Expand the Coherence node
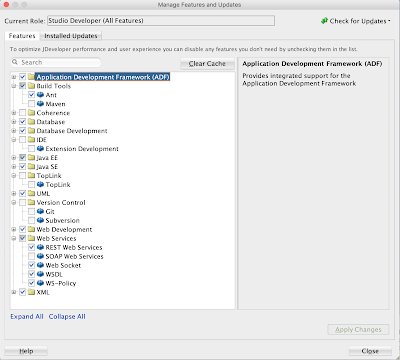The width and height of the screenshot is (400, 360). [14, 113]
